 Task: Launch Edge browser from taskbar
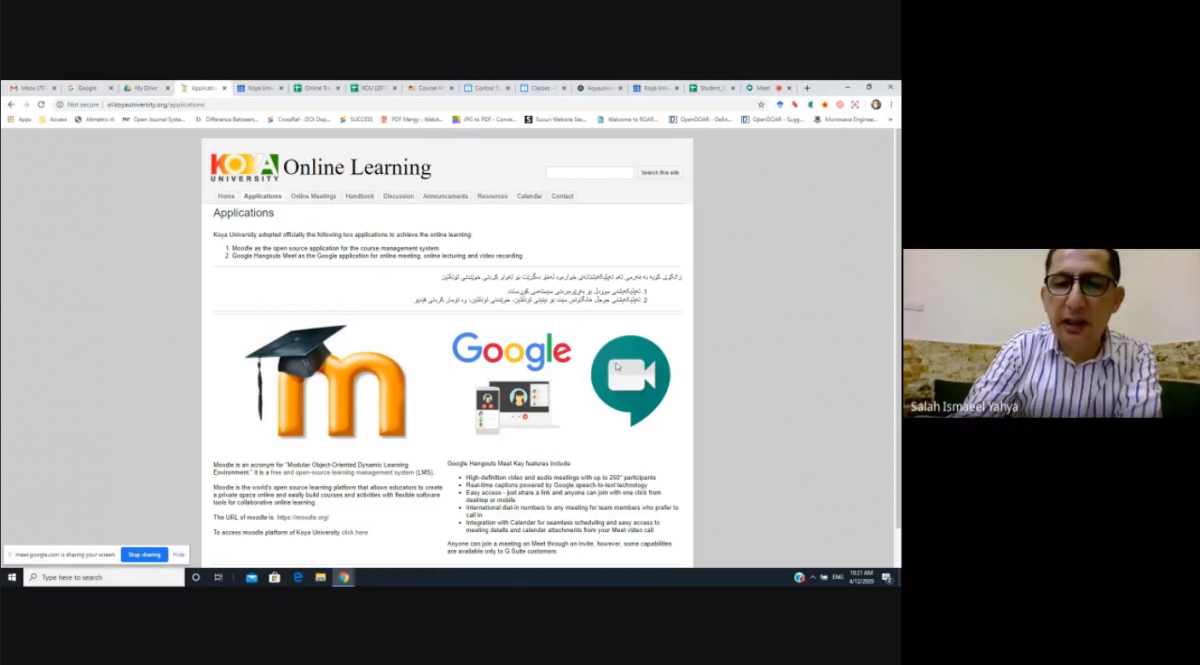point(298,577)
